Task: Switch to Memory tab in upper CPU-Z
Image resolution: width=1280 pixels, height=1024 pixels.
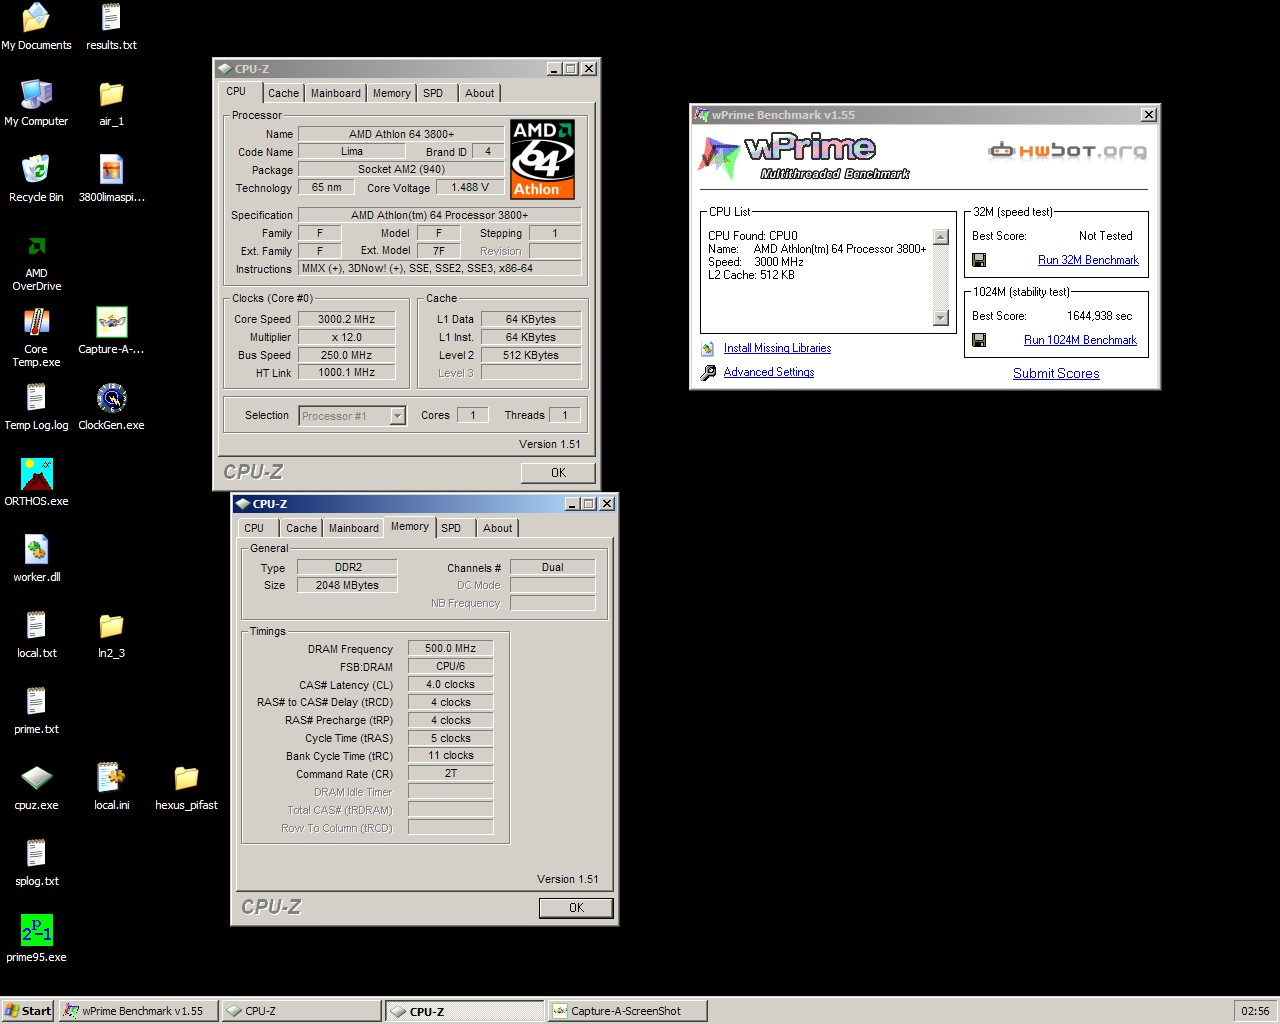Action: [x=391, y=93]
